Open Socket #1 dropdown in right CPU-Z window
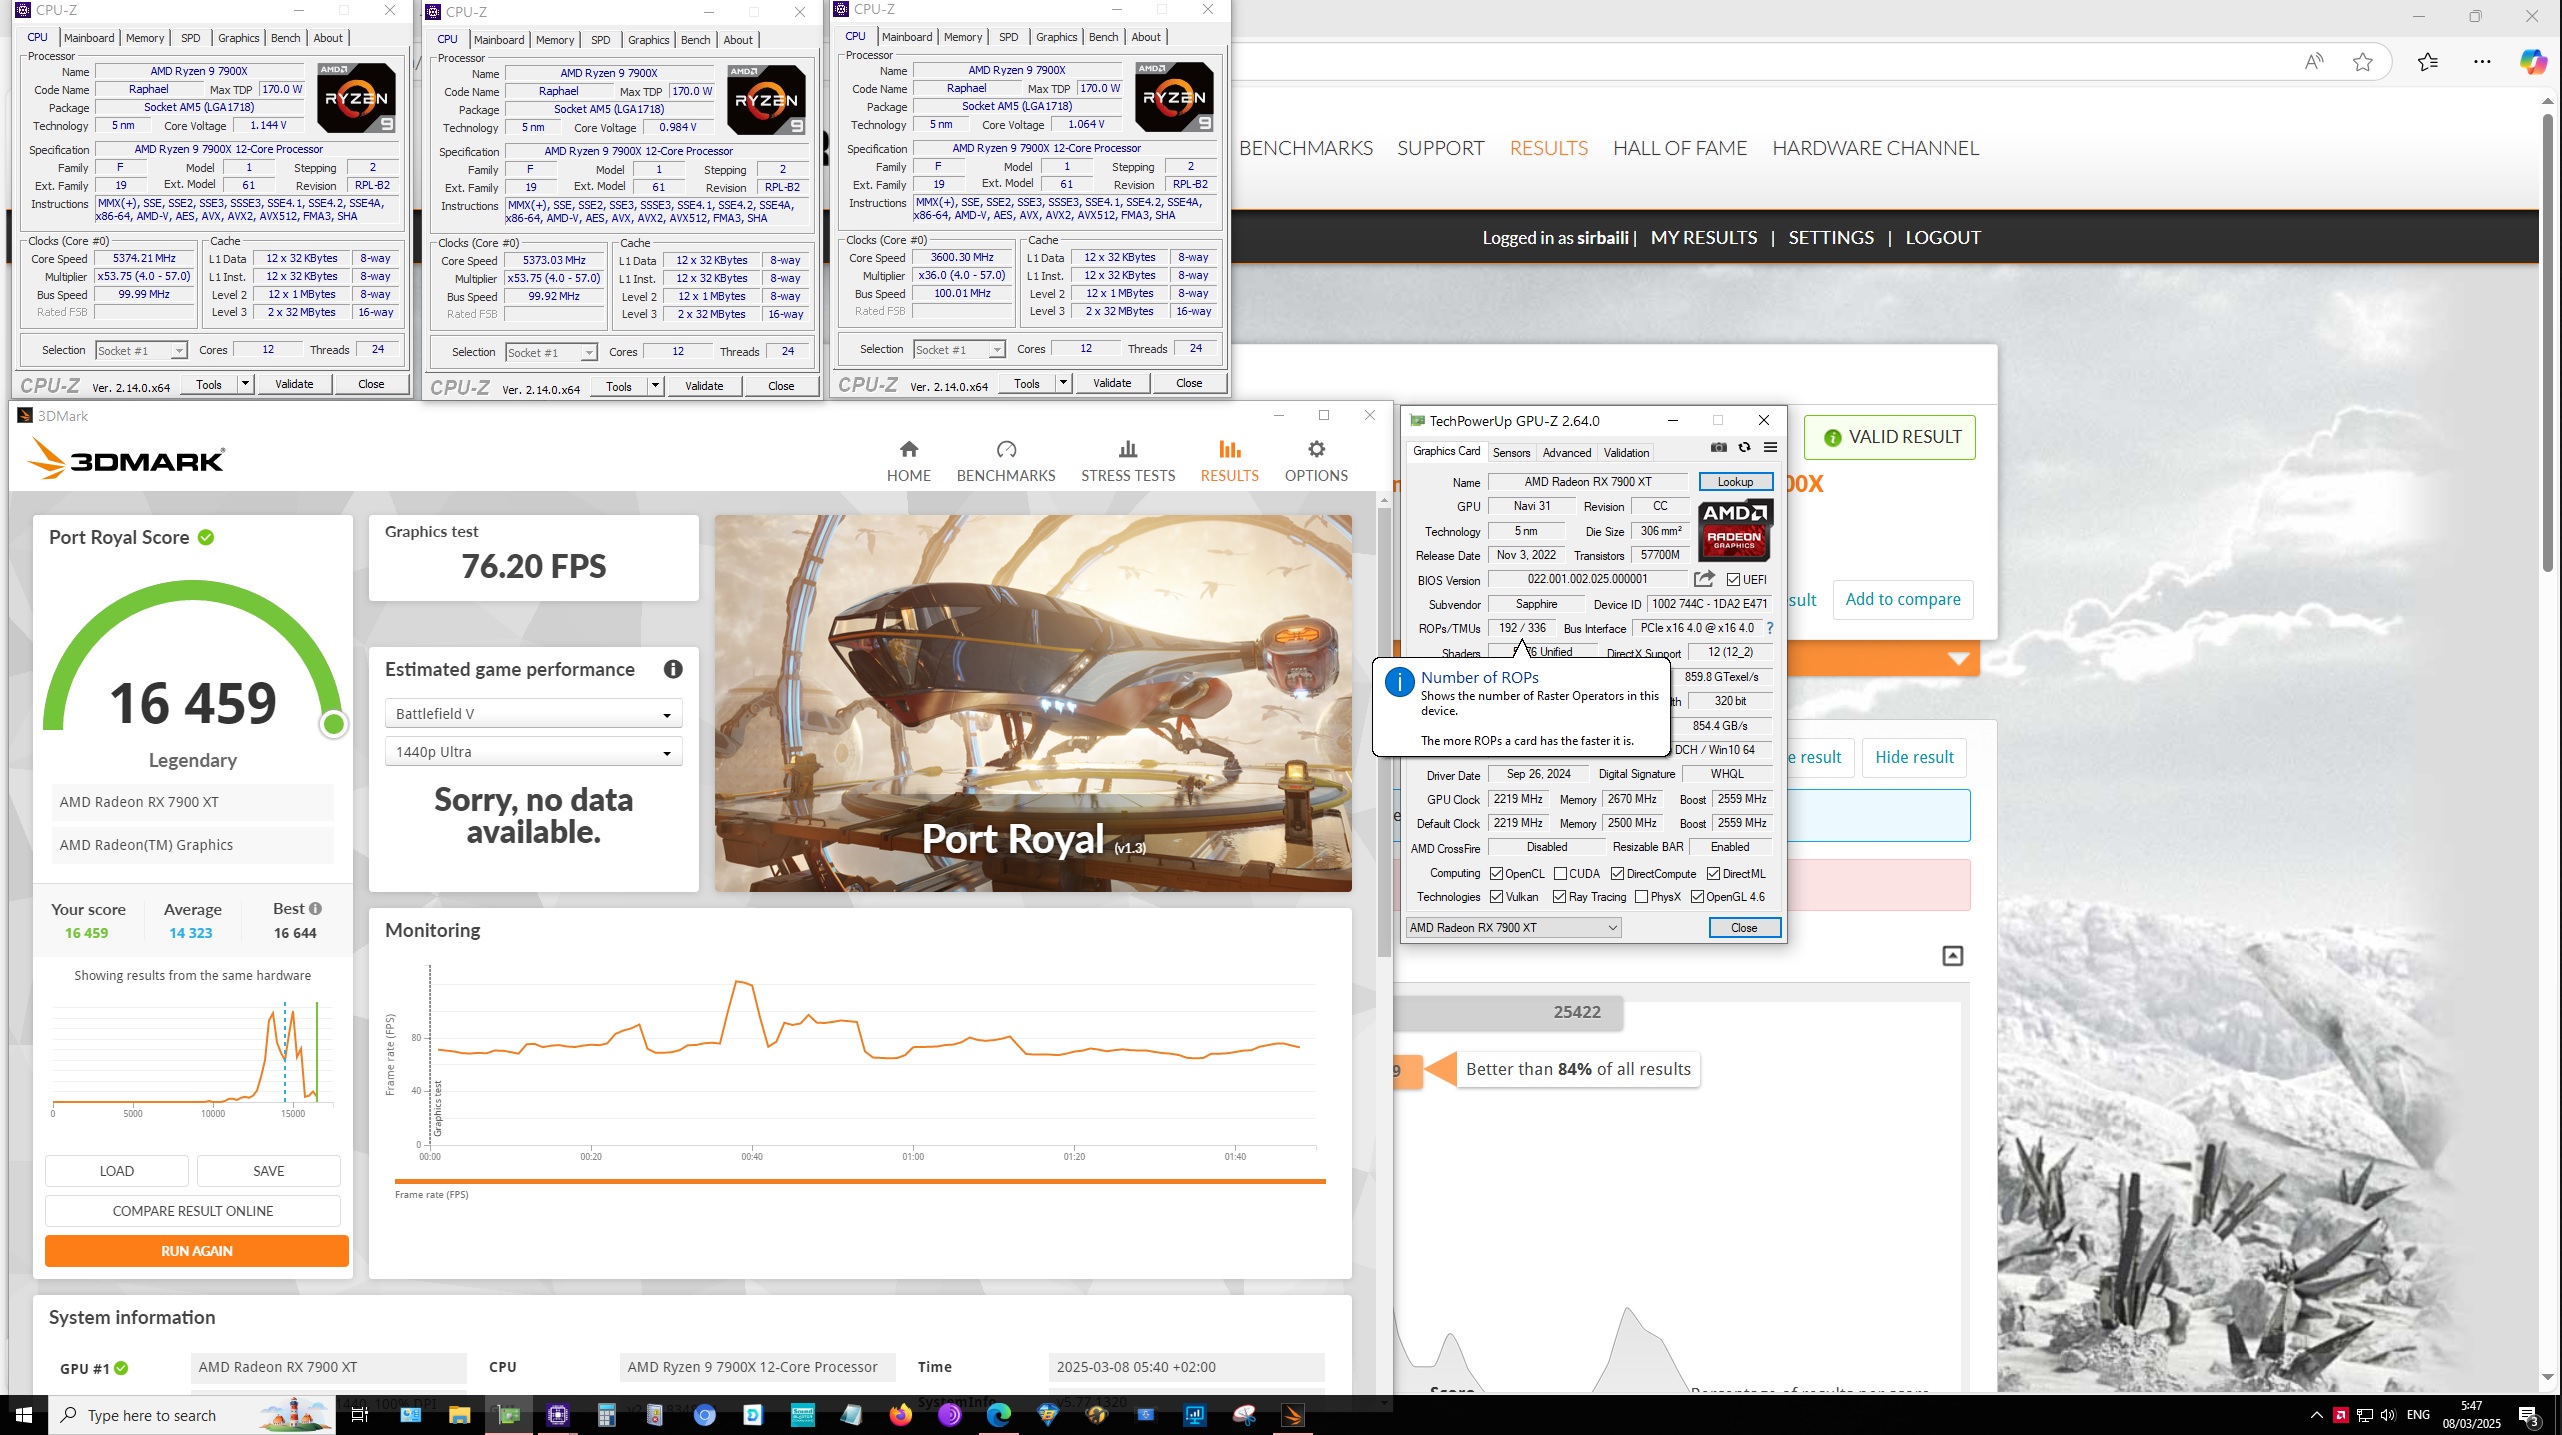The image size is (2562, 1435). [x=959, y=349]
